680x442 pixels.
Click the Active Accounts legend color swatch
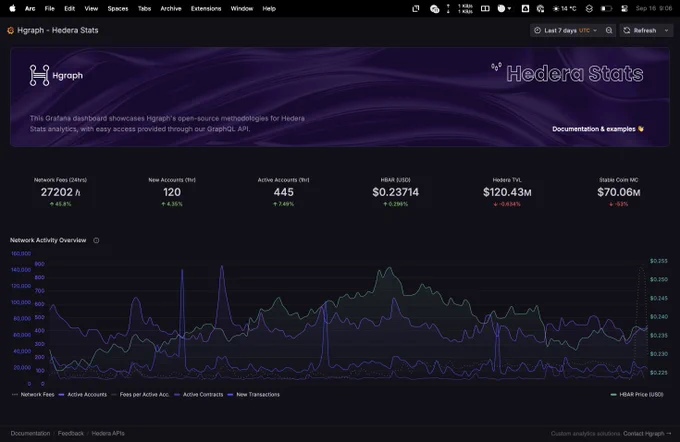click(62, 395)
